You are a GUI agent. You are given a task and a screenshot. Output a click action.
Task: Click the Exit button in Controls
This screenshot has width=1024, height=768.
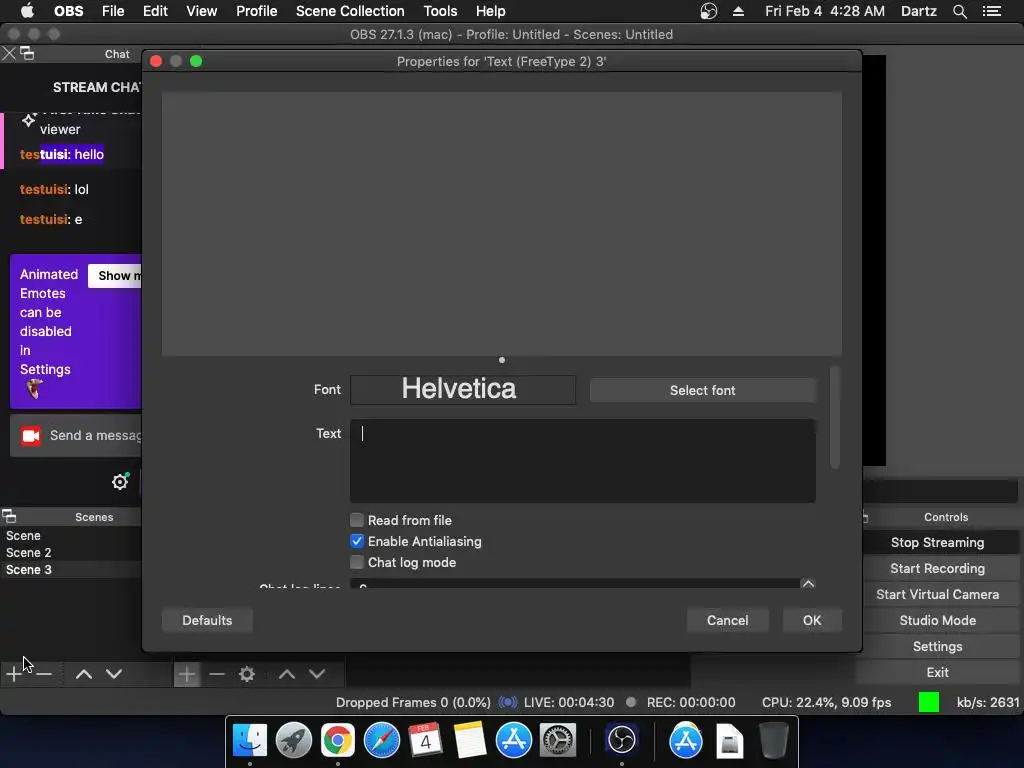pyautogui.click(x=937, y=672)
